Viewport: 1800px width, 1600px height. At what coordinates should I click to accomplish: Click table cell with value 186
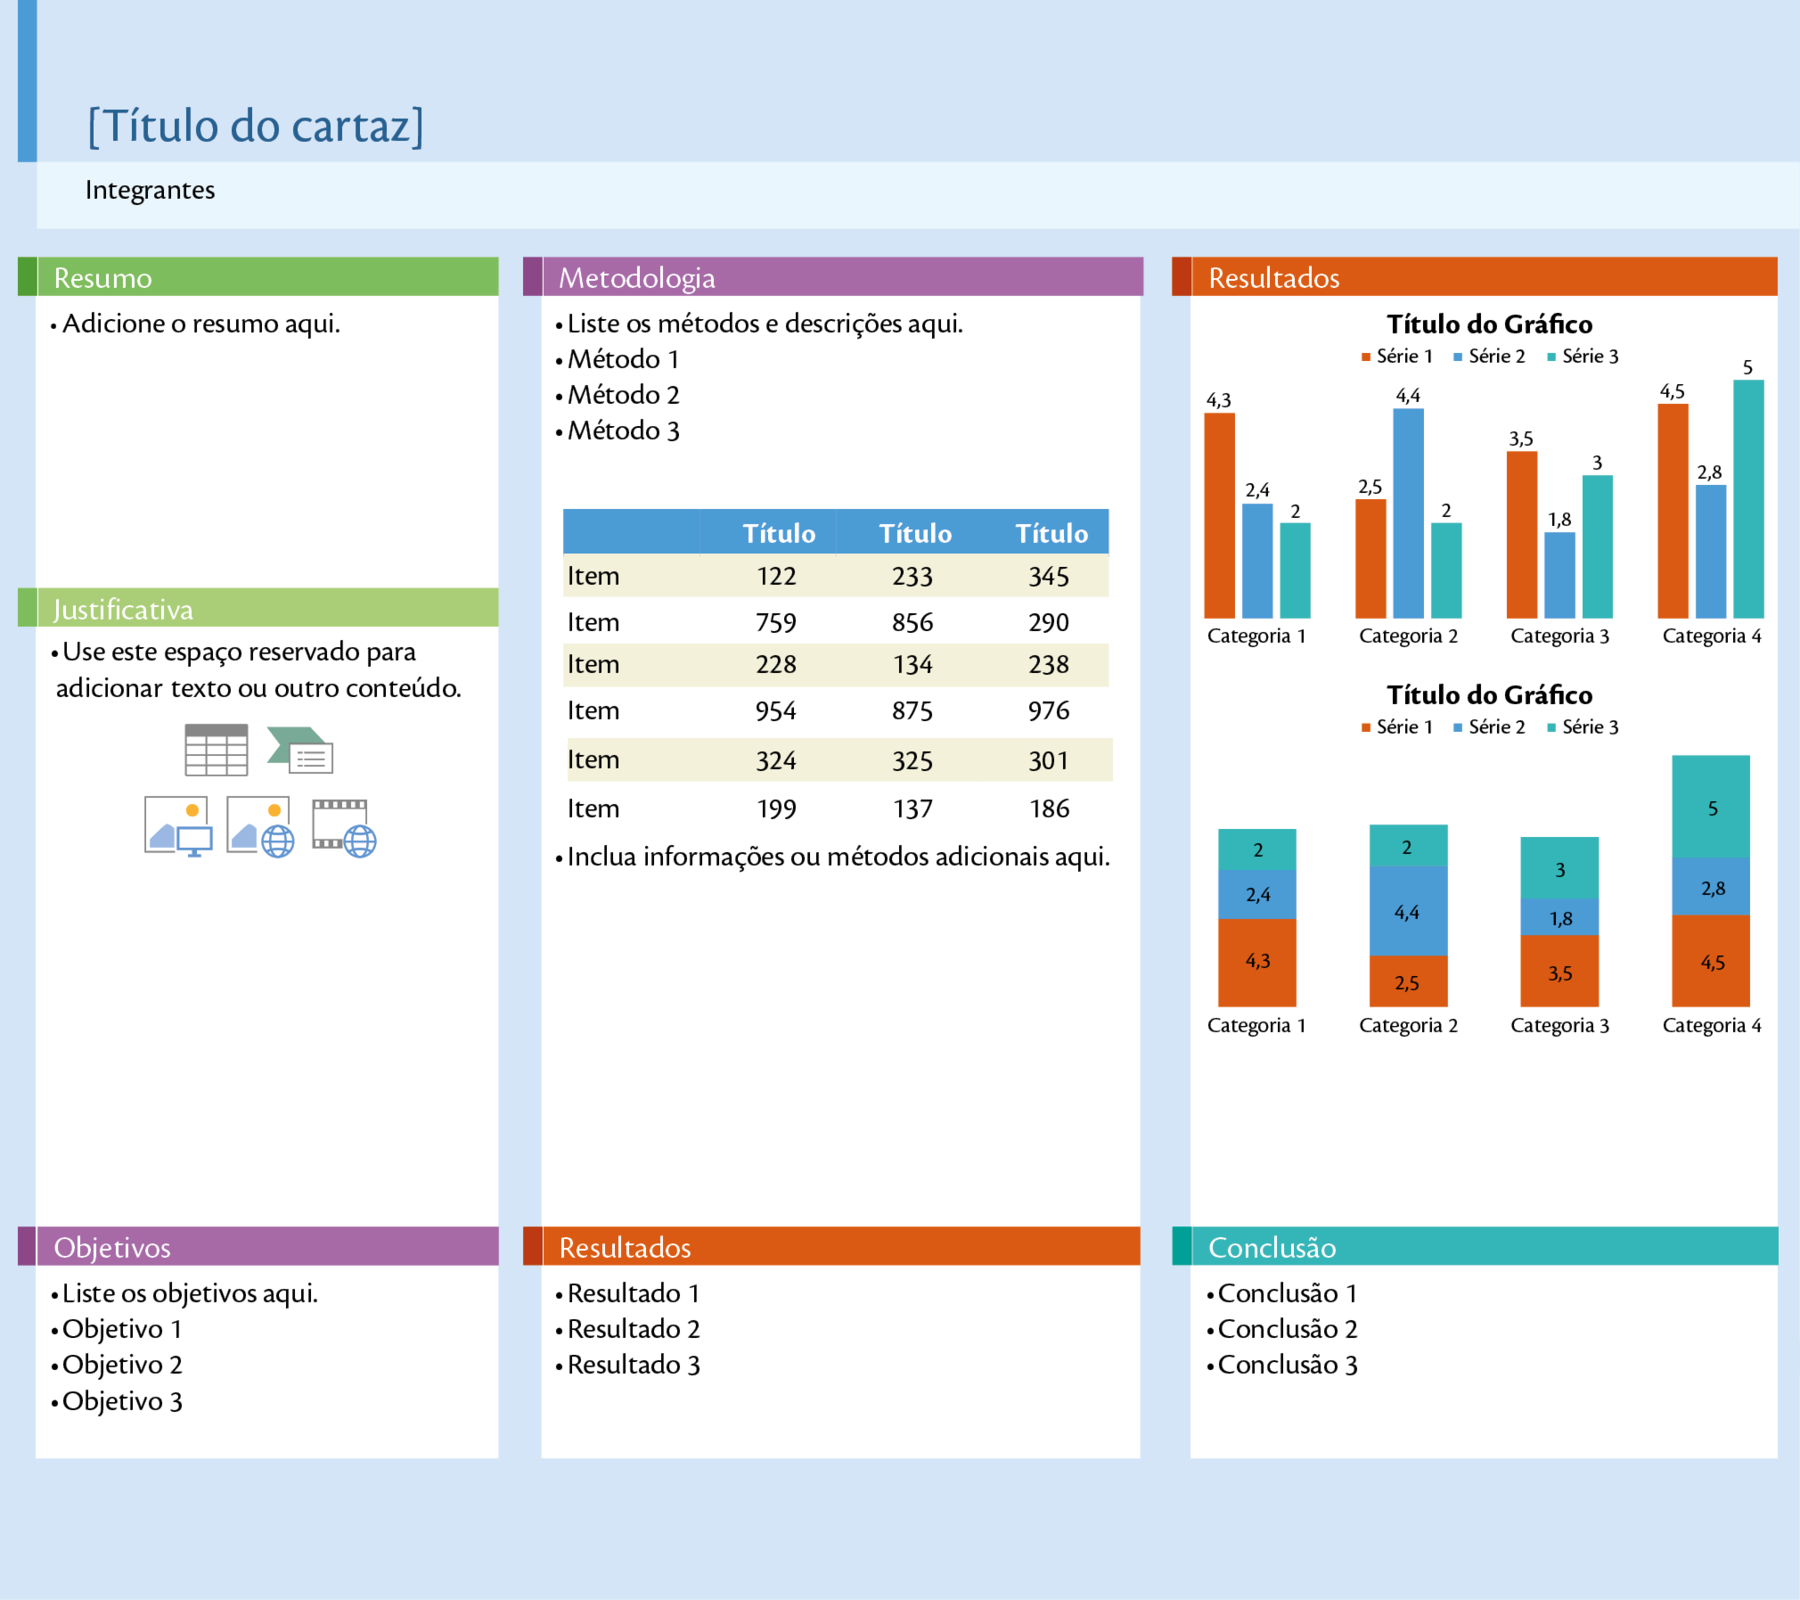coord(1049,809)
